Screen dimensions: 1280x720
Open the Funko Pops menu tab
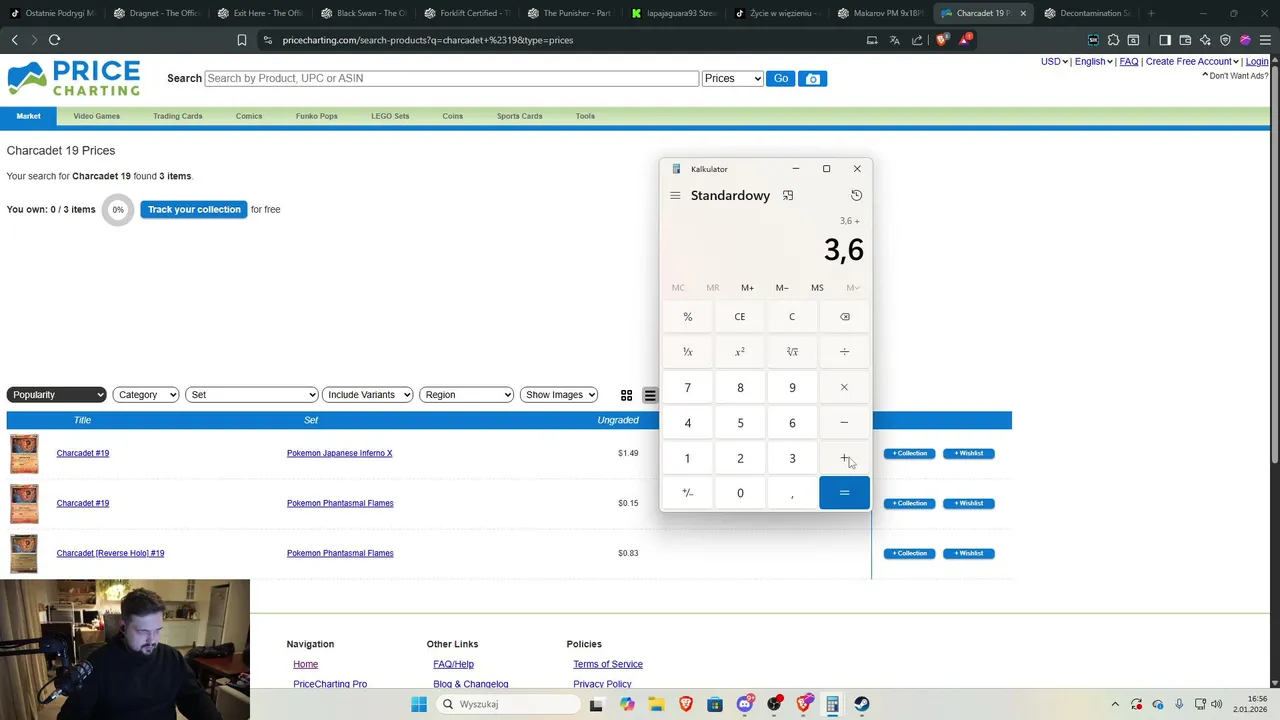click(x=317, y=116)
